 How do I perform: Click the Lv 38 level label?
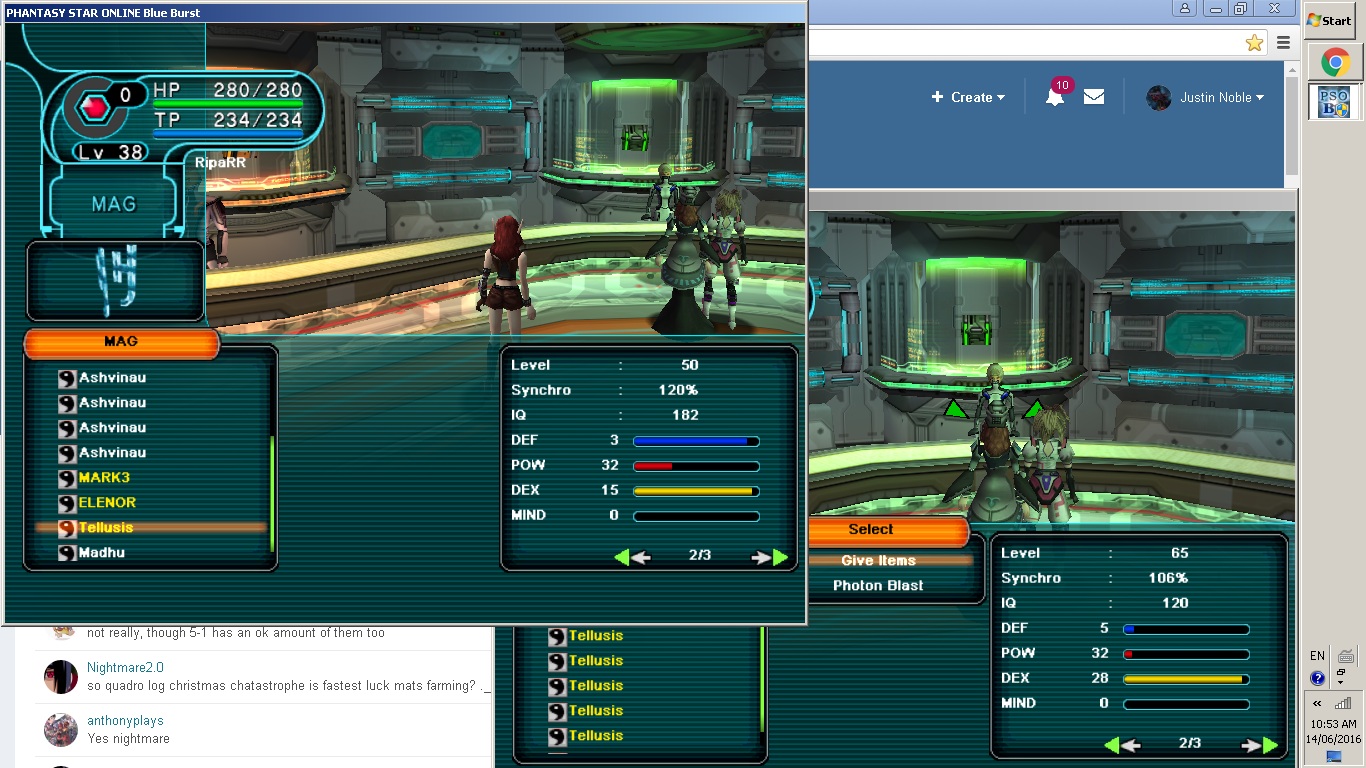coord(110,152)
